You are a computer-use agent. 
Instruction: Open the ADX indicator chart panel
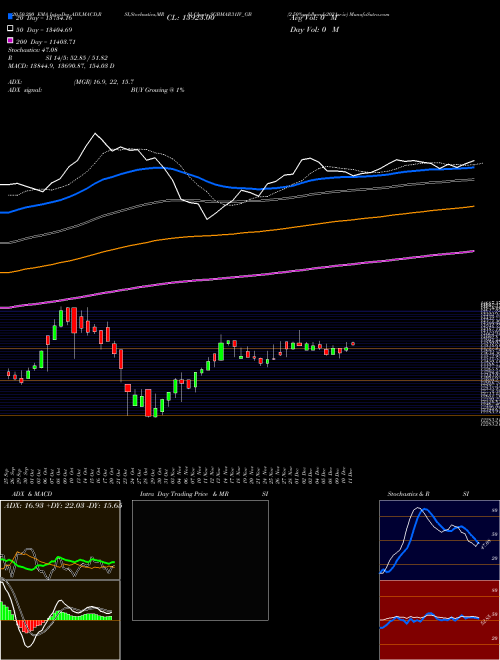tap(60, 540)
